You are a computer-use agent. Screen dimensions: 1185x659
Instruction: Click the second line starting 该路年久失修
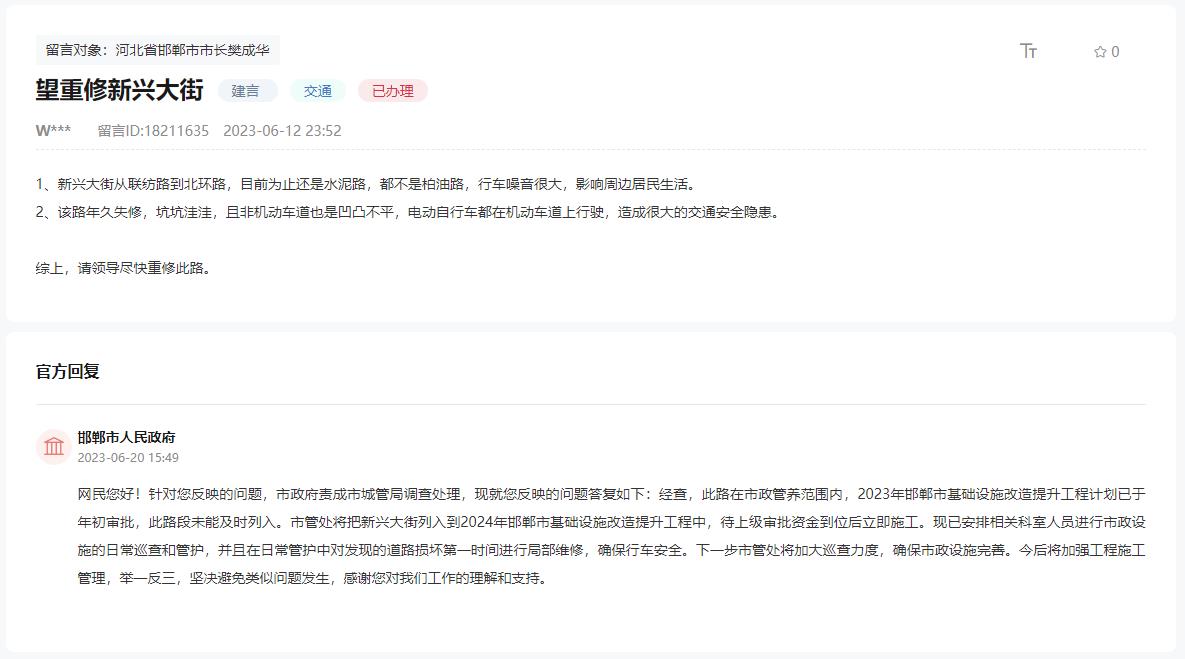[409, 212]
